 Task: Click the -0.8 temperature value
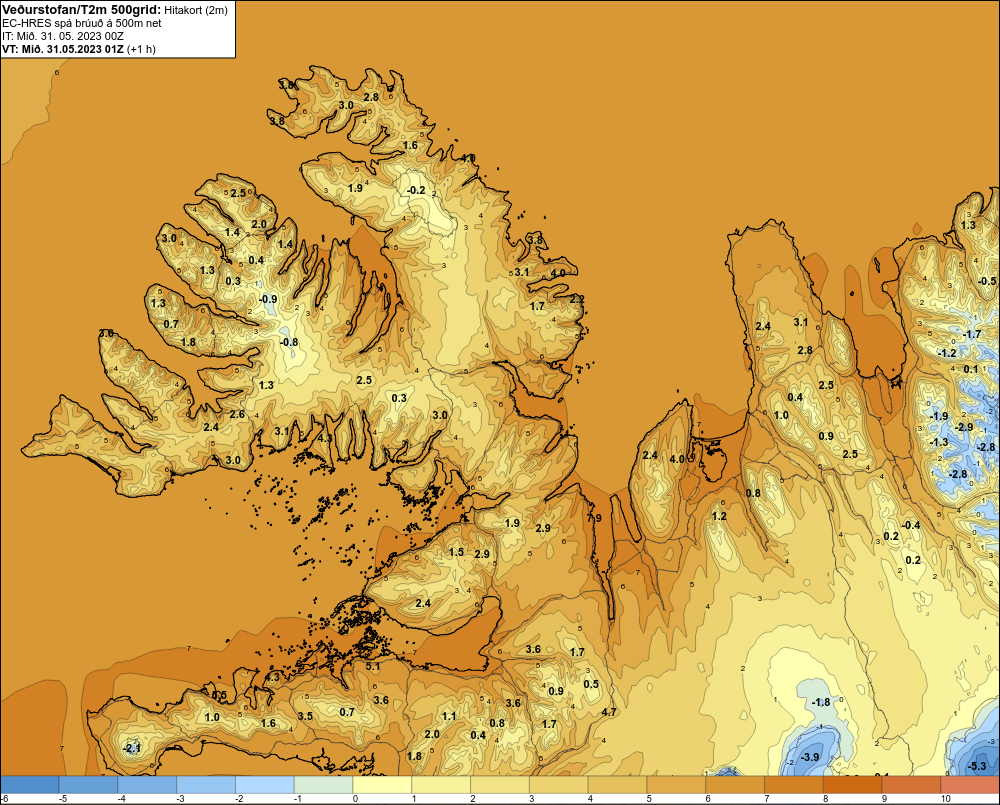tap(288, 342)
